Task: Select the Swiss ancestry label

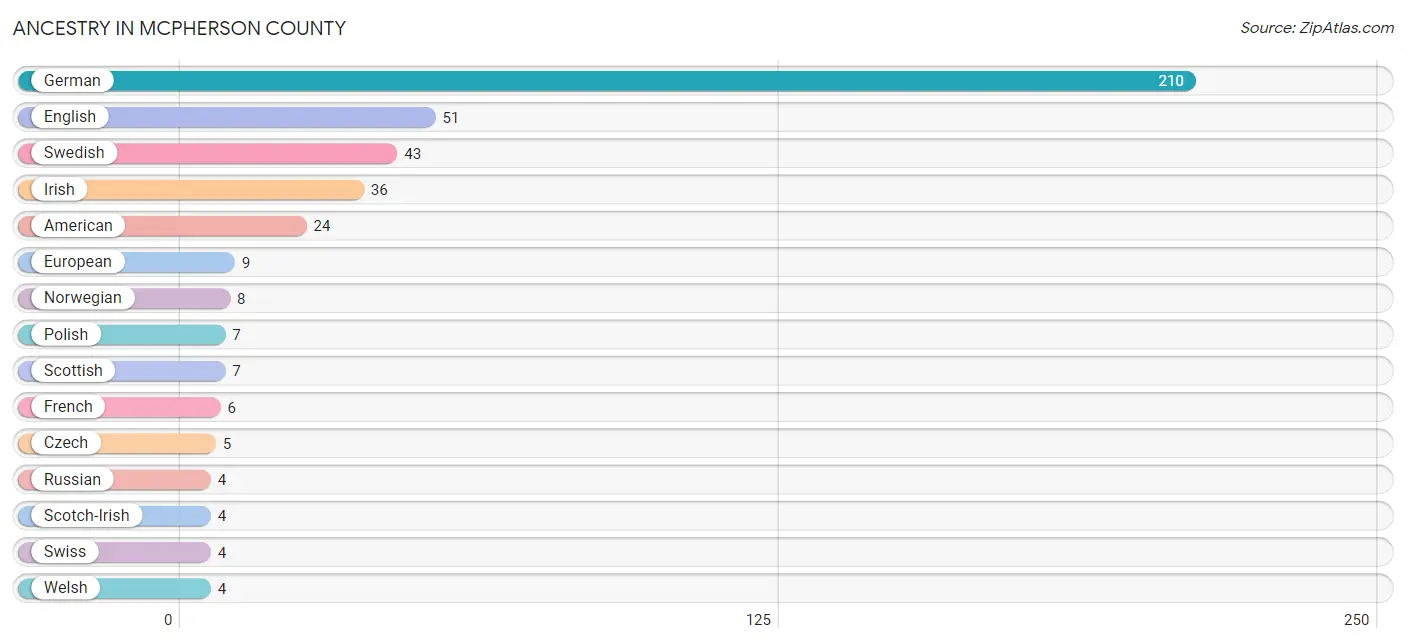Action: [x=65, y=552]
